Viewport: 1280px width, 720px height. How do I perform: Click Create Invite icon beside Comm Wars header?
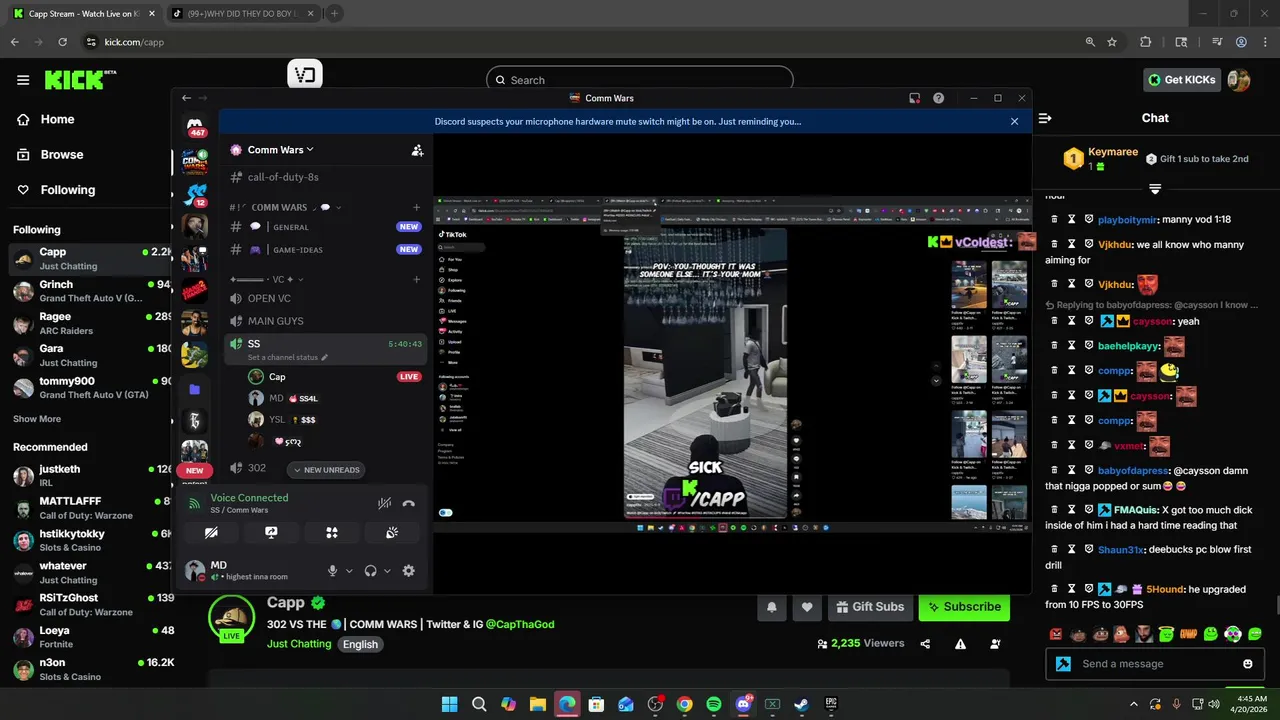[x=417, y=150]
